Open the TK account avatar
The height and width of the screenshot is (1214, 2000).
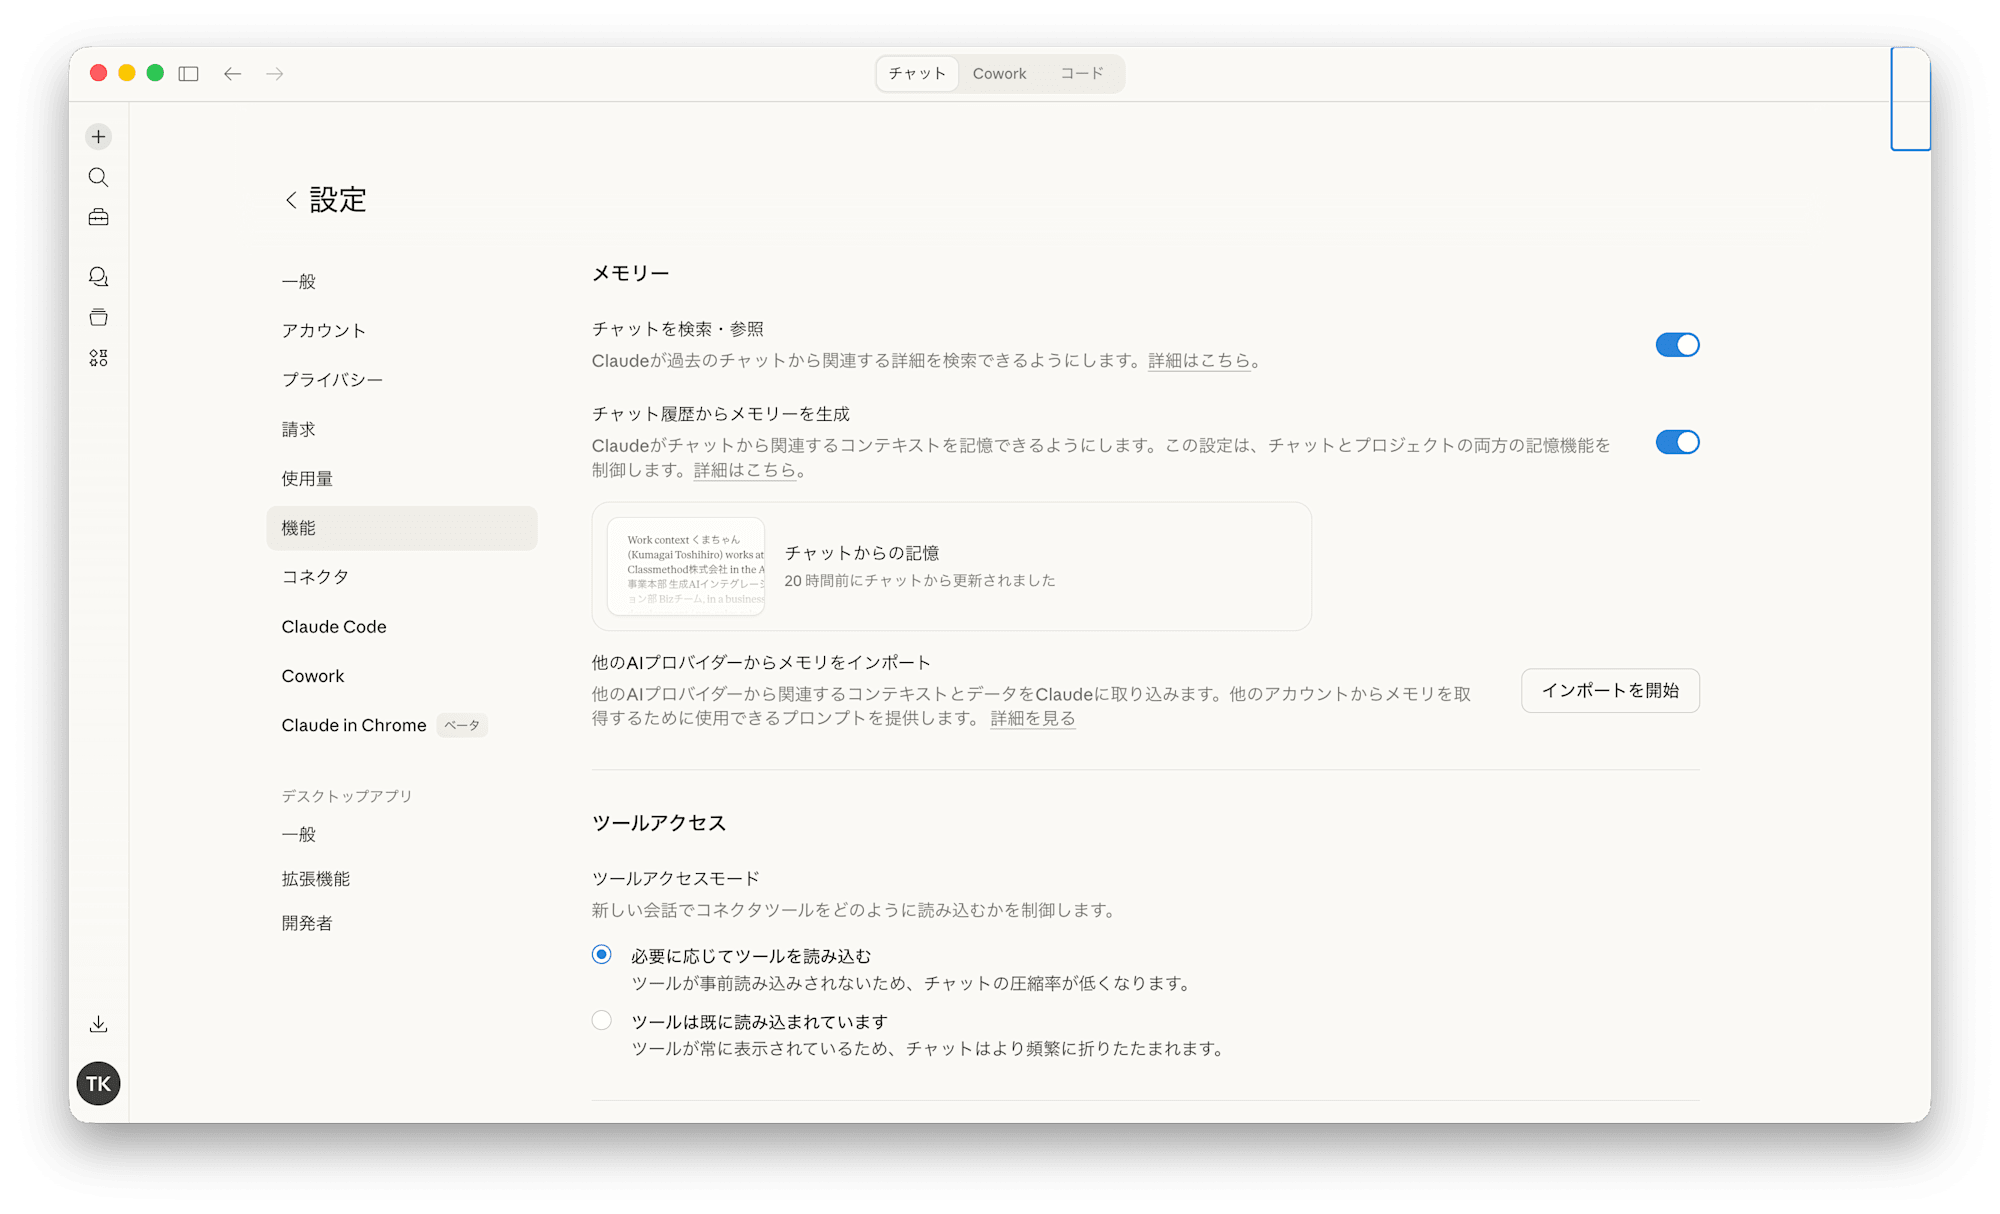tap(98, 1082)
